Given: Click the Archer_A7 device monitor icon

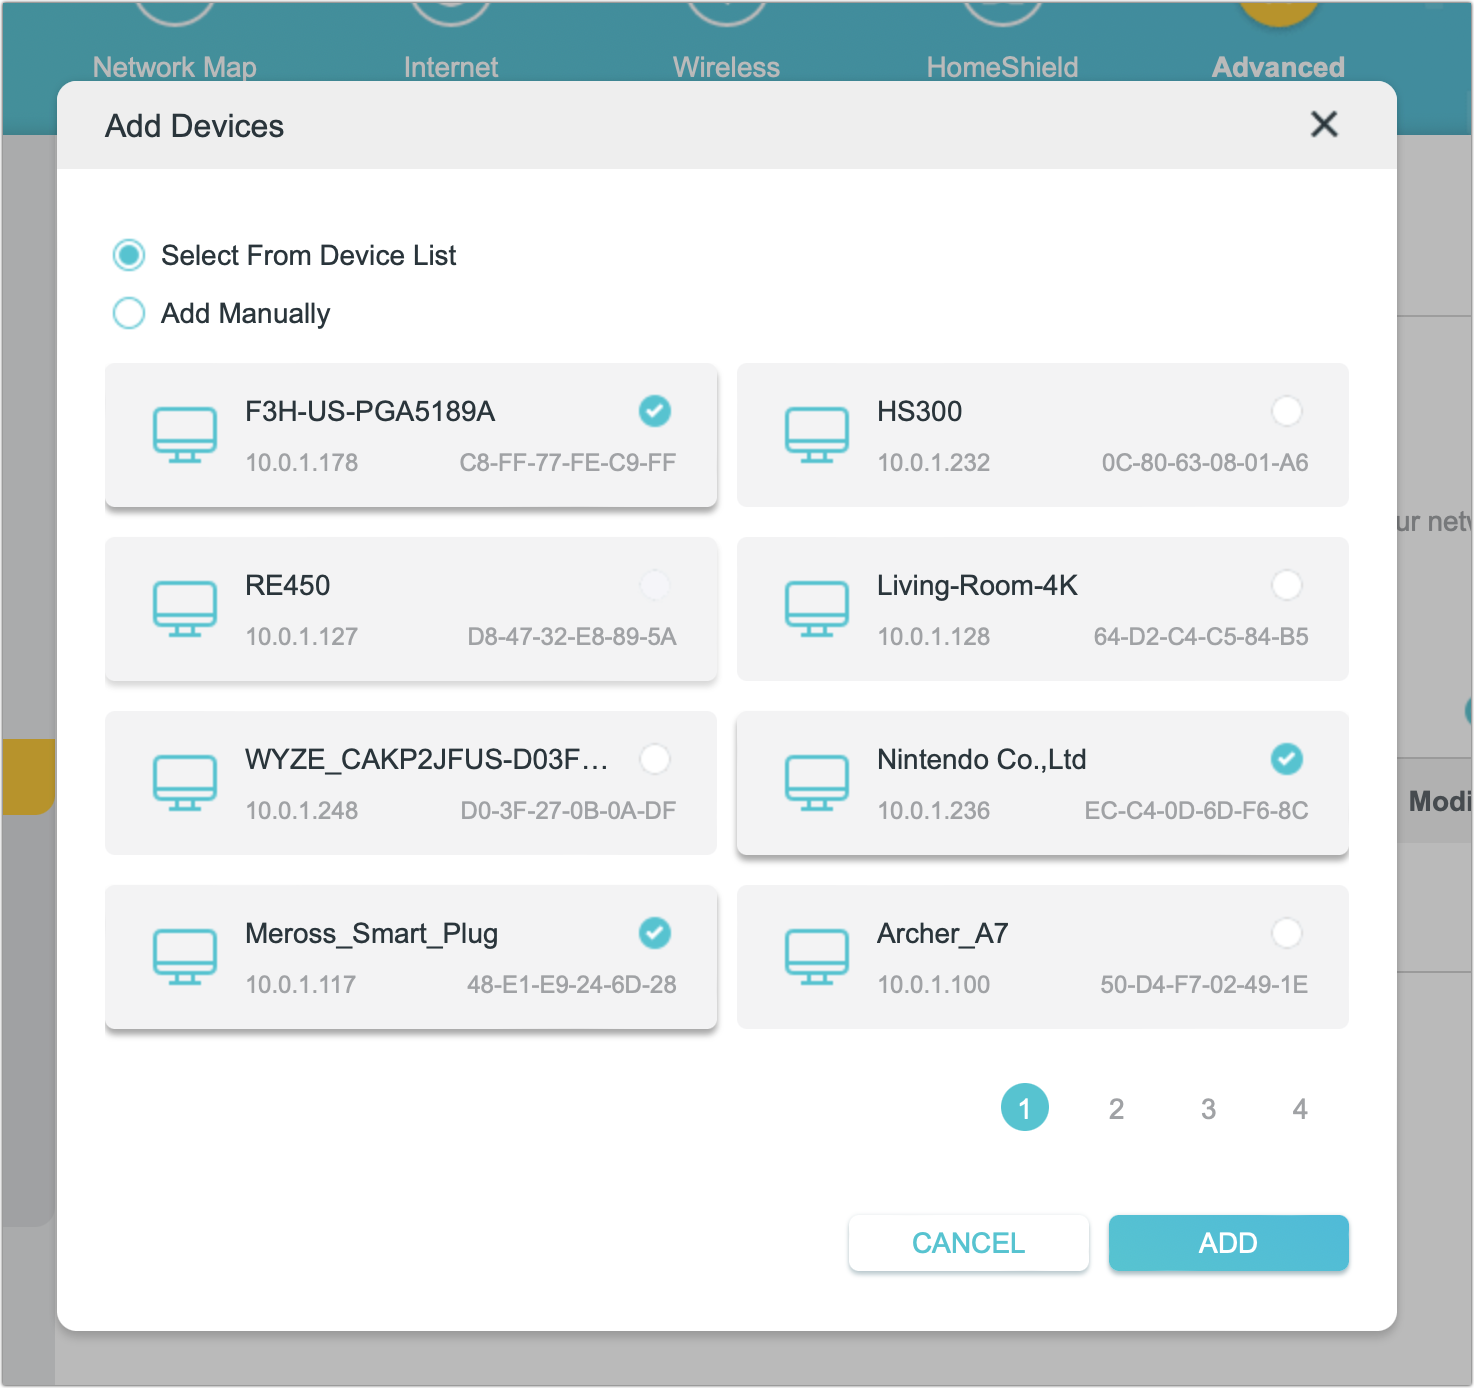Looking at the screenshot, I should [816, 956].
